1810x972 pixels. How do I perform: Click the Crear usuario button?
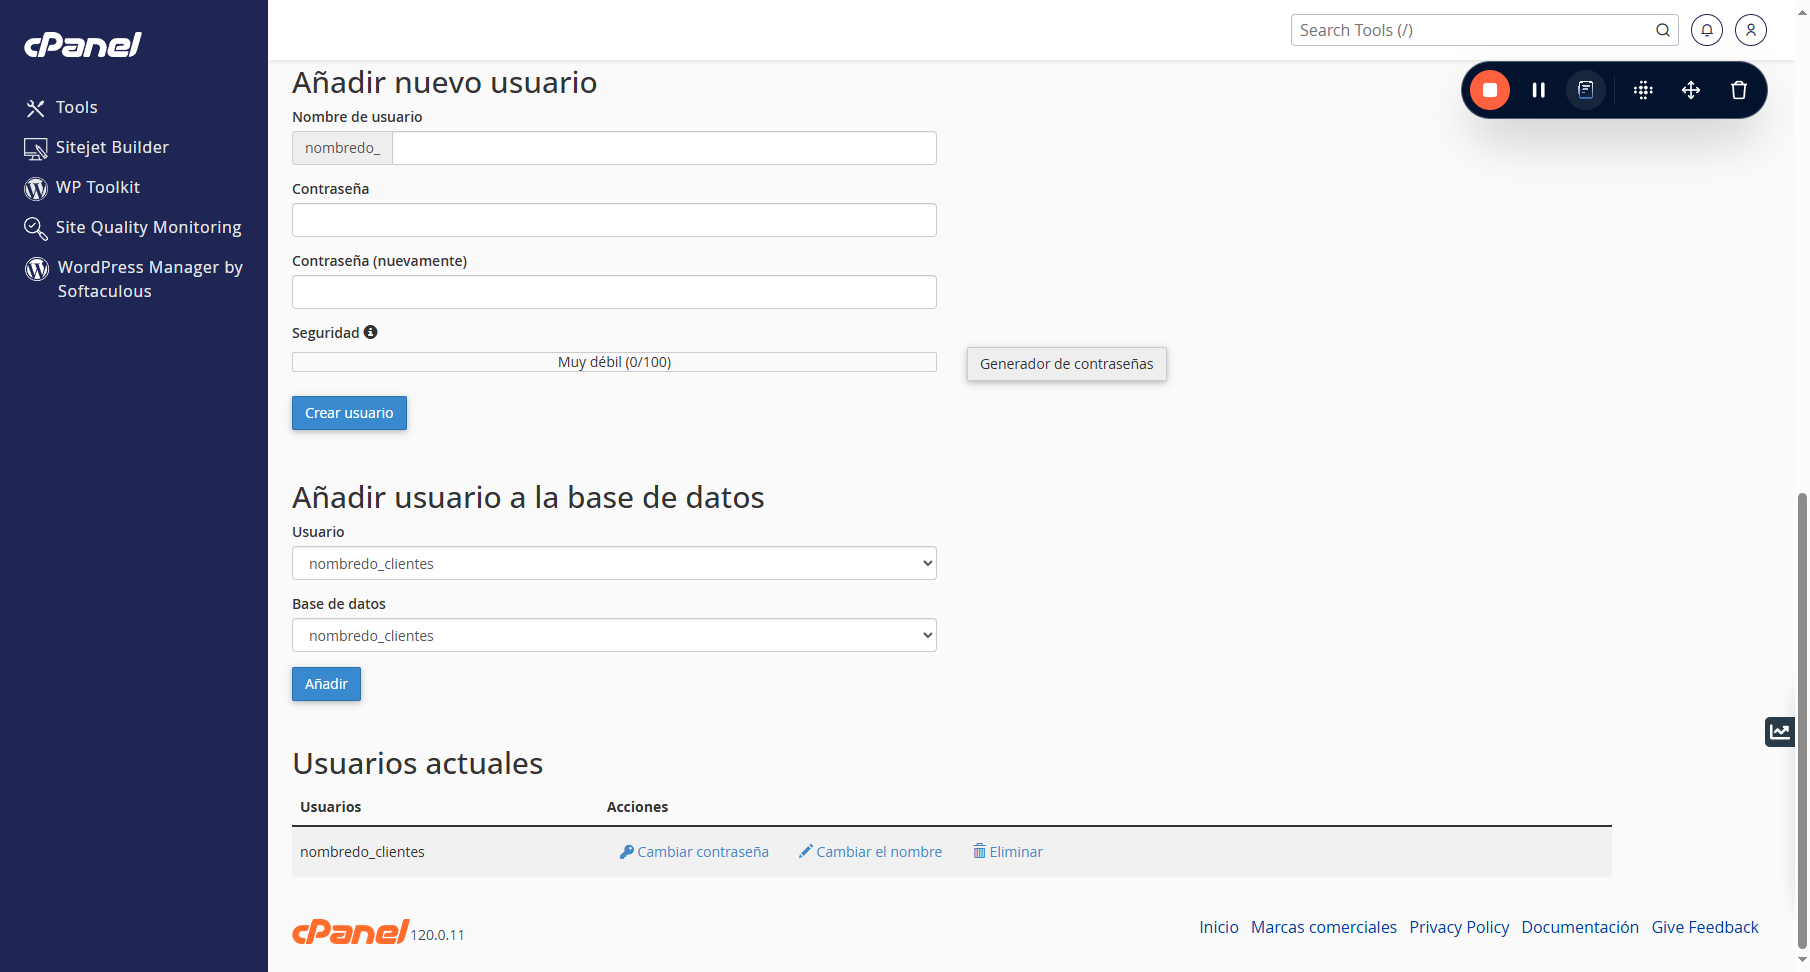(349, 413)
